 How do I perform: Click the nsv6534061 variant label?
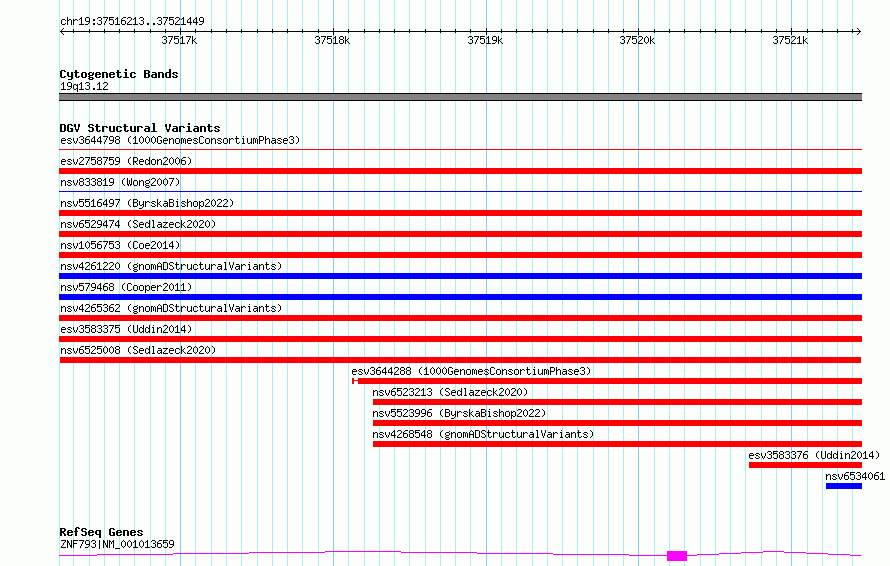pos(855,476)
